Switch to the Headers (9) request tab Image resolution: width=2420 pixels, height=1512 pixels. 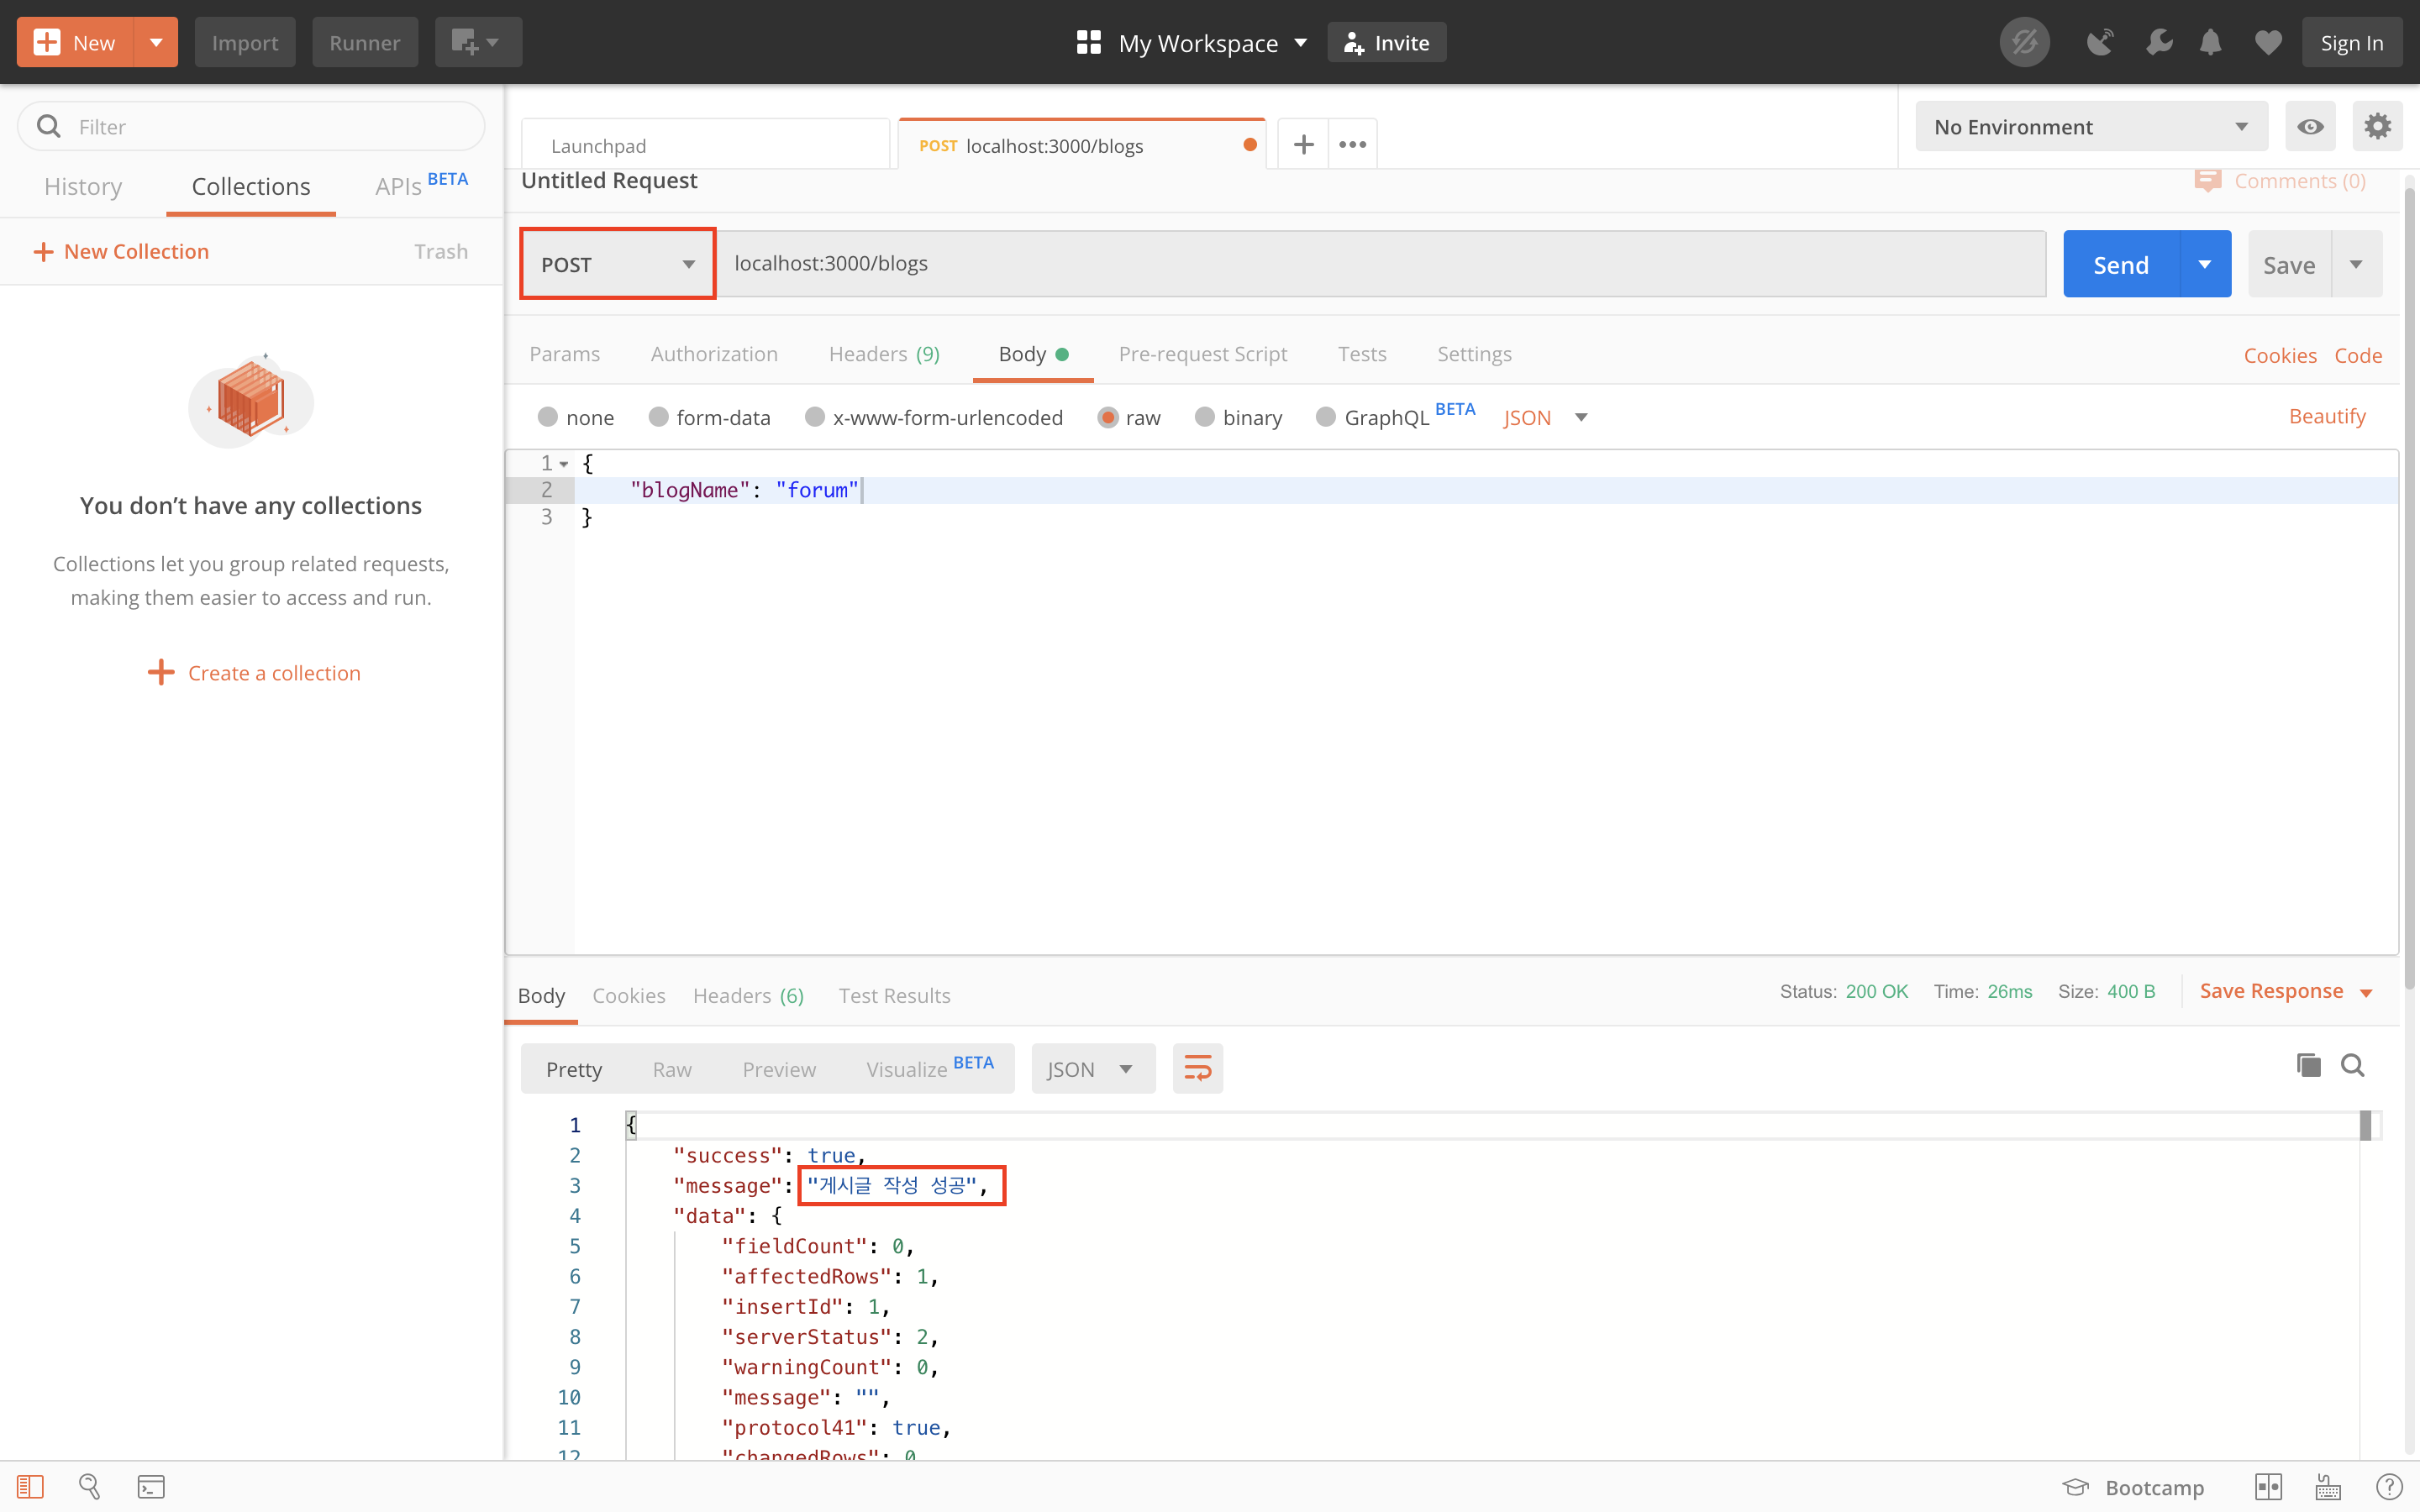883,354
